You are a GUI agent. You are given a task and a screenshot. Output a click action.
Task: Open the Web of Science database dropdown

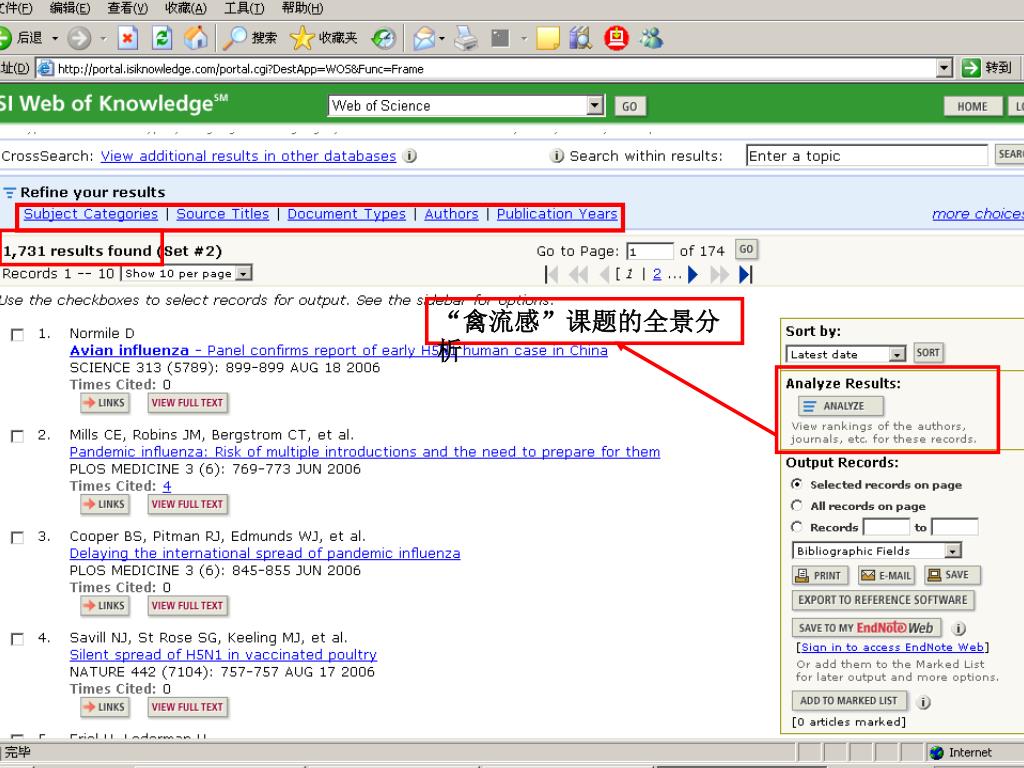[594, 105]
